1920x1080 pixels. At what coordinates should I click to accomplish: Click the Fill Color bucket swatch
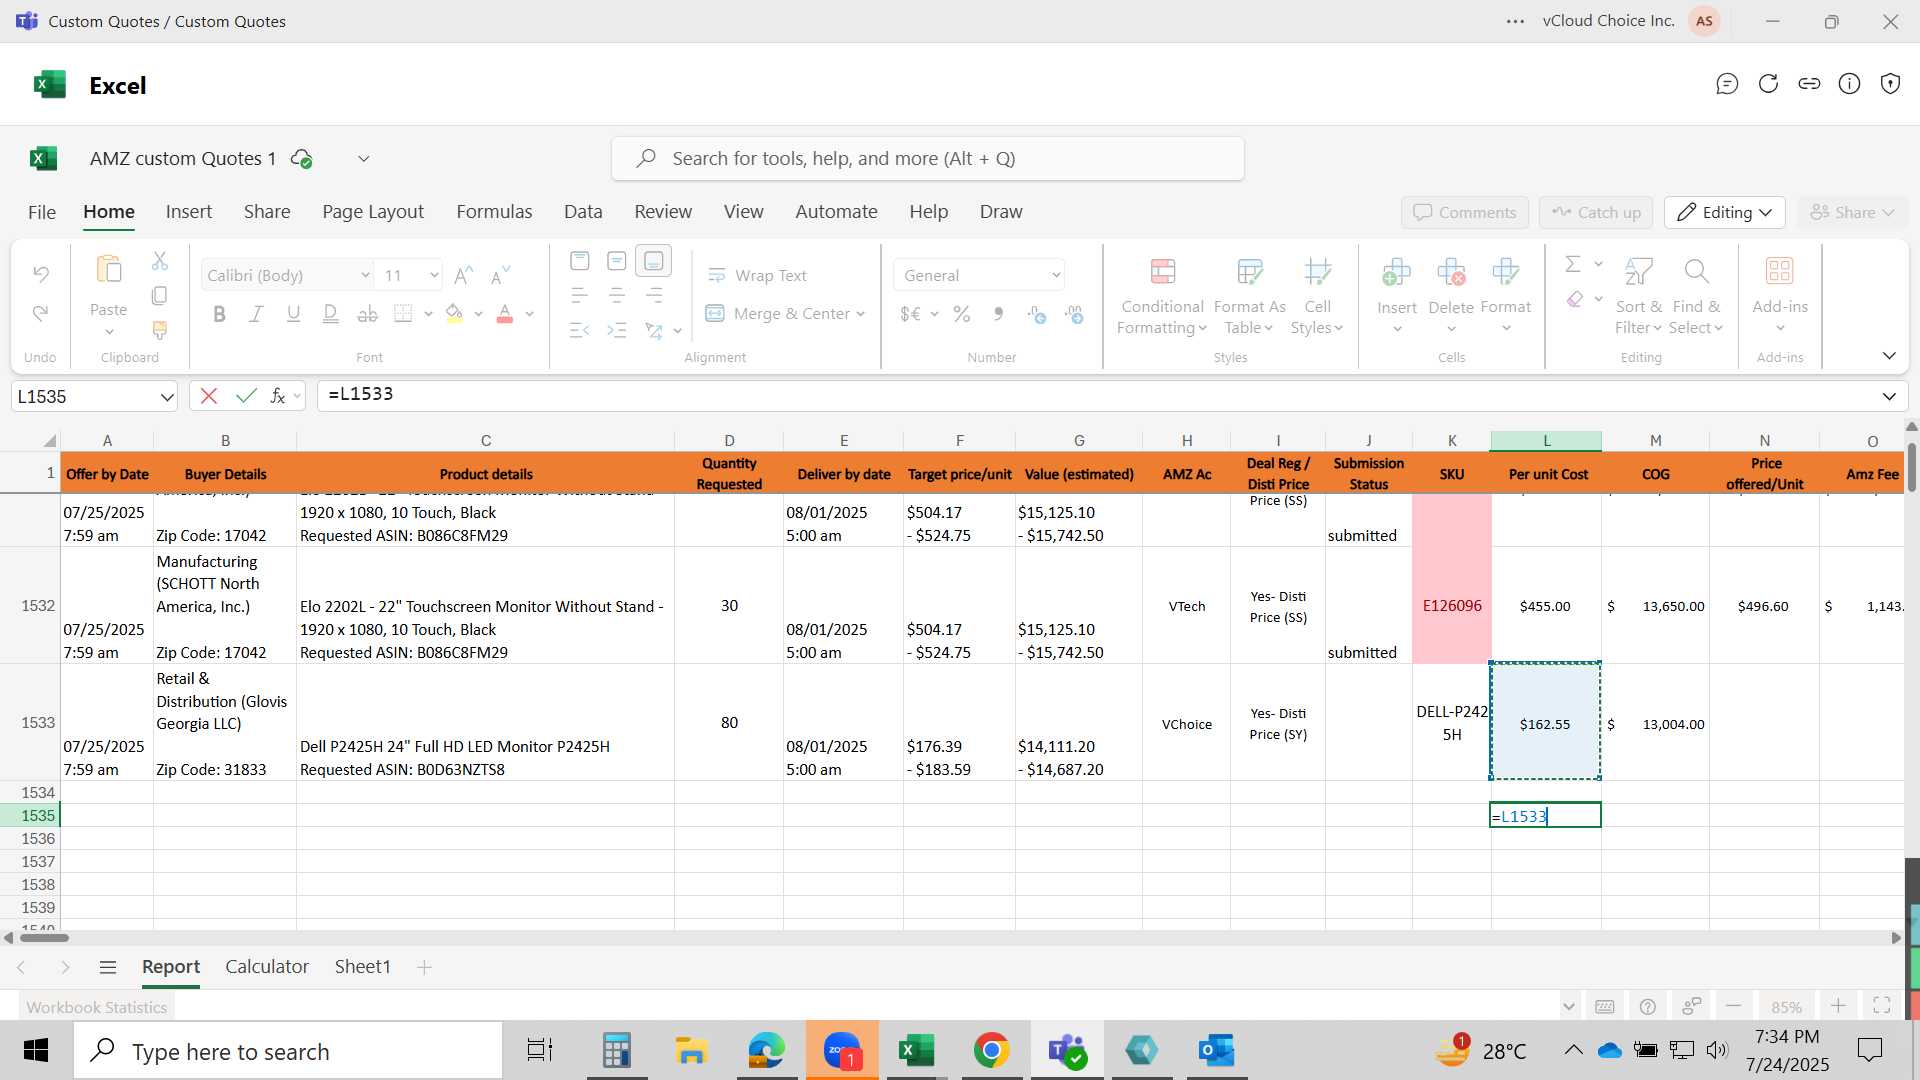455,314
